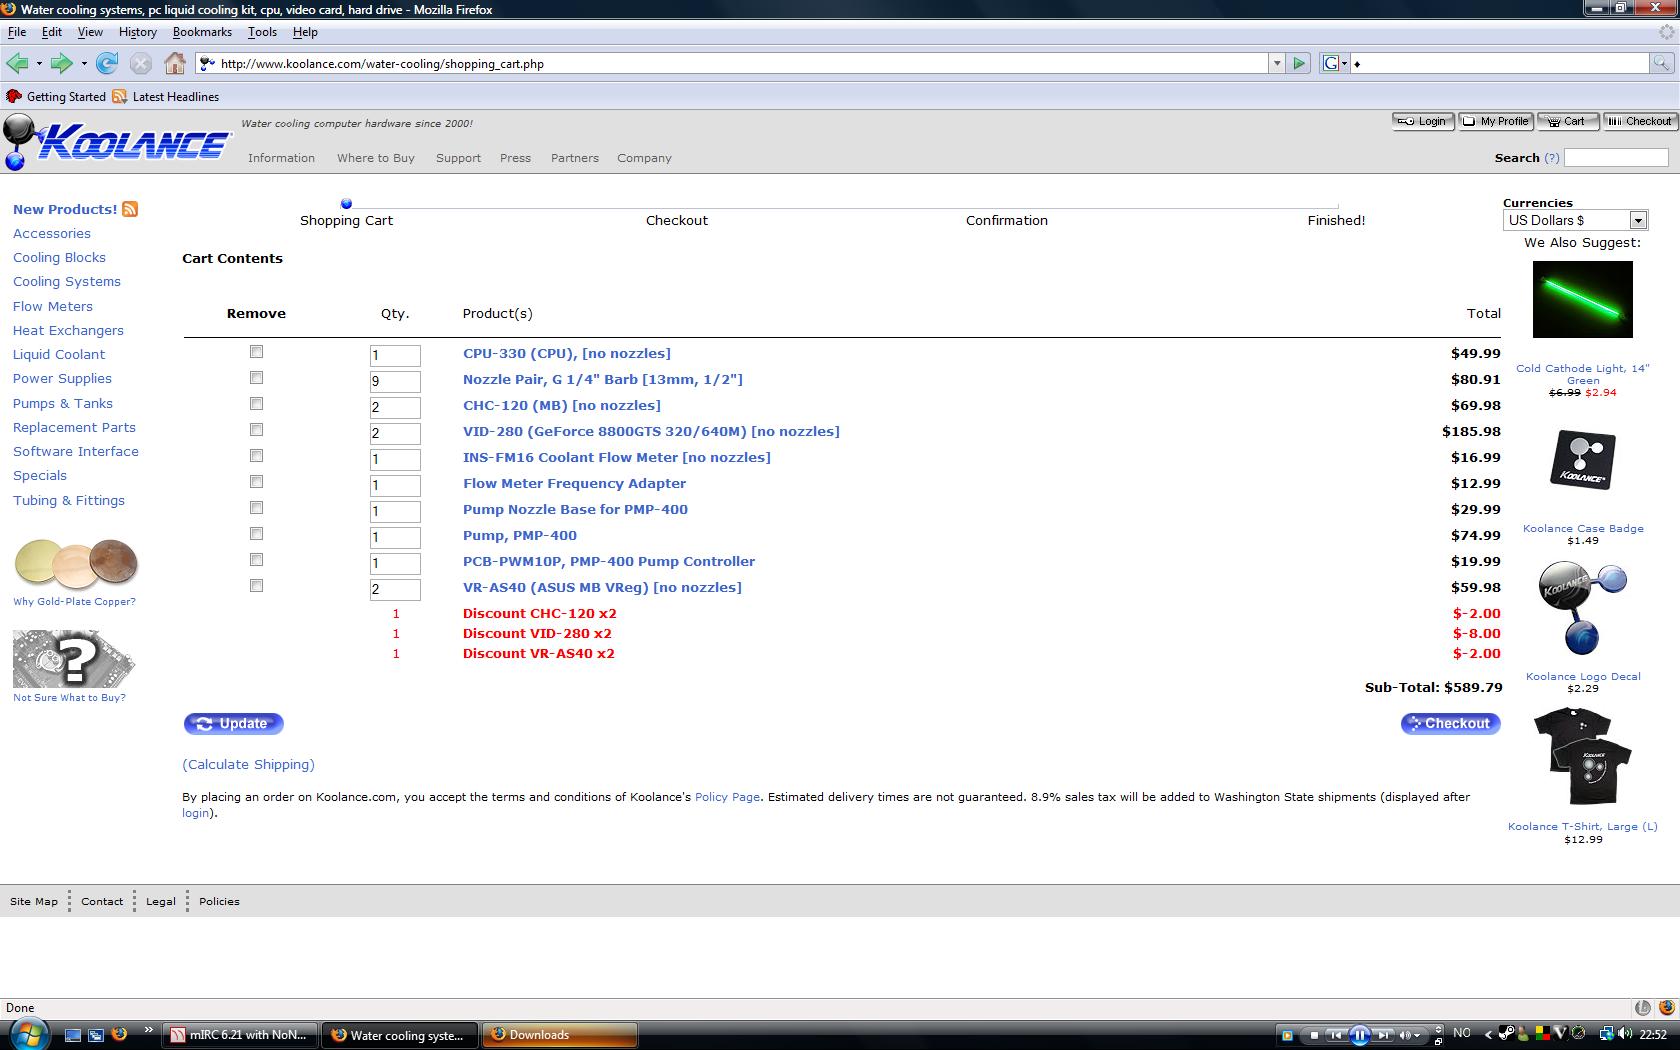Open the Tubing & Fittings category link

(69, 500)
